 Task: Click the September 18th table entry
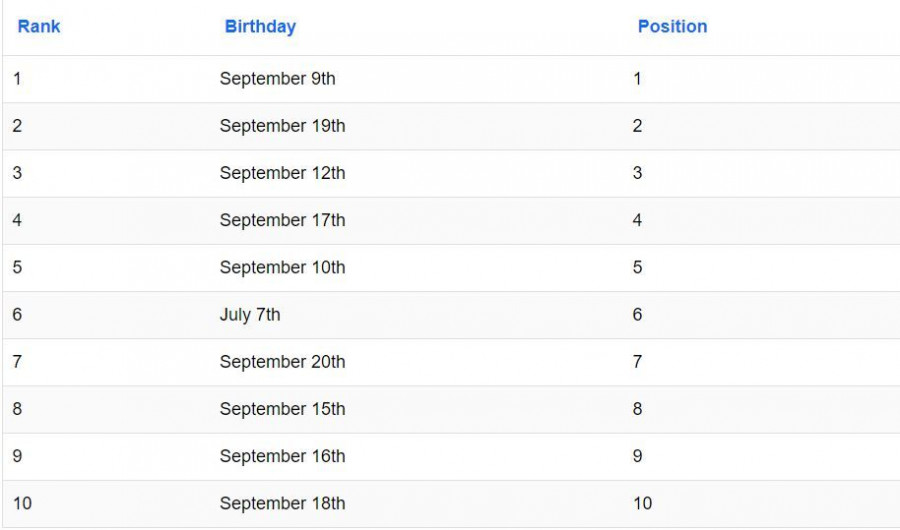(x=282, y=504)
